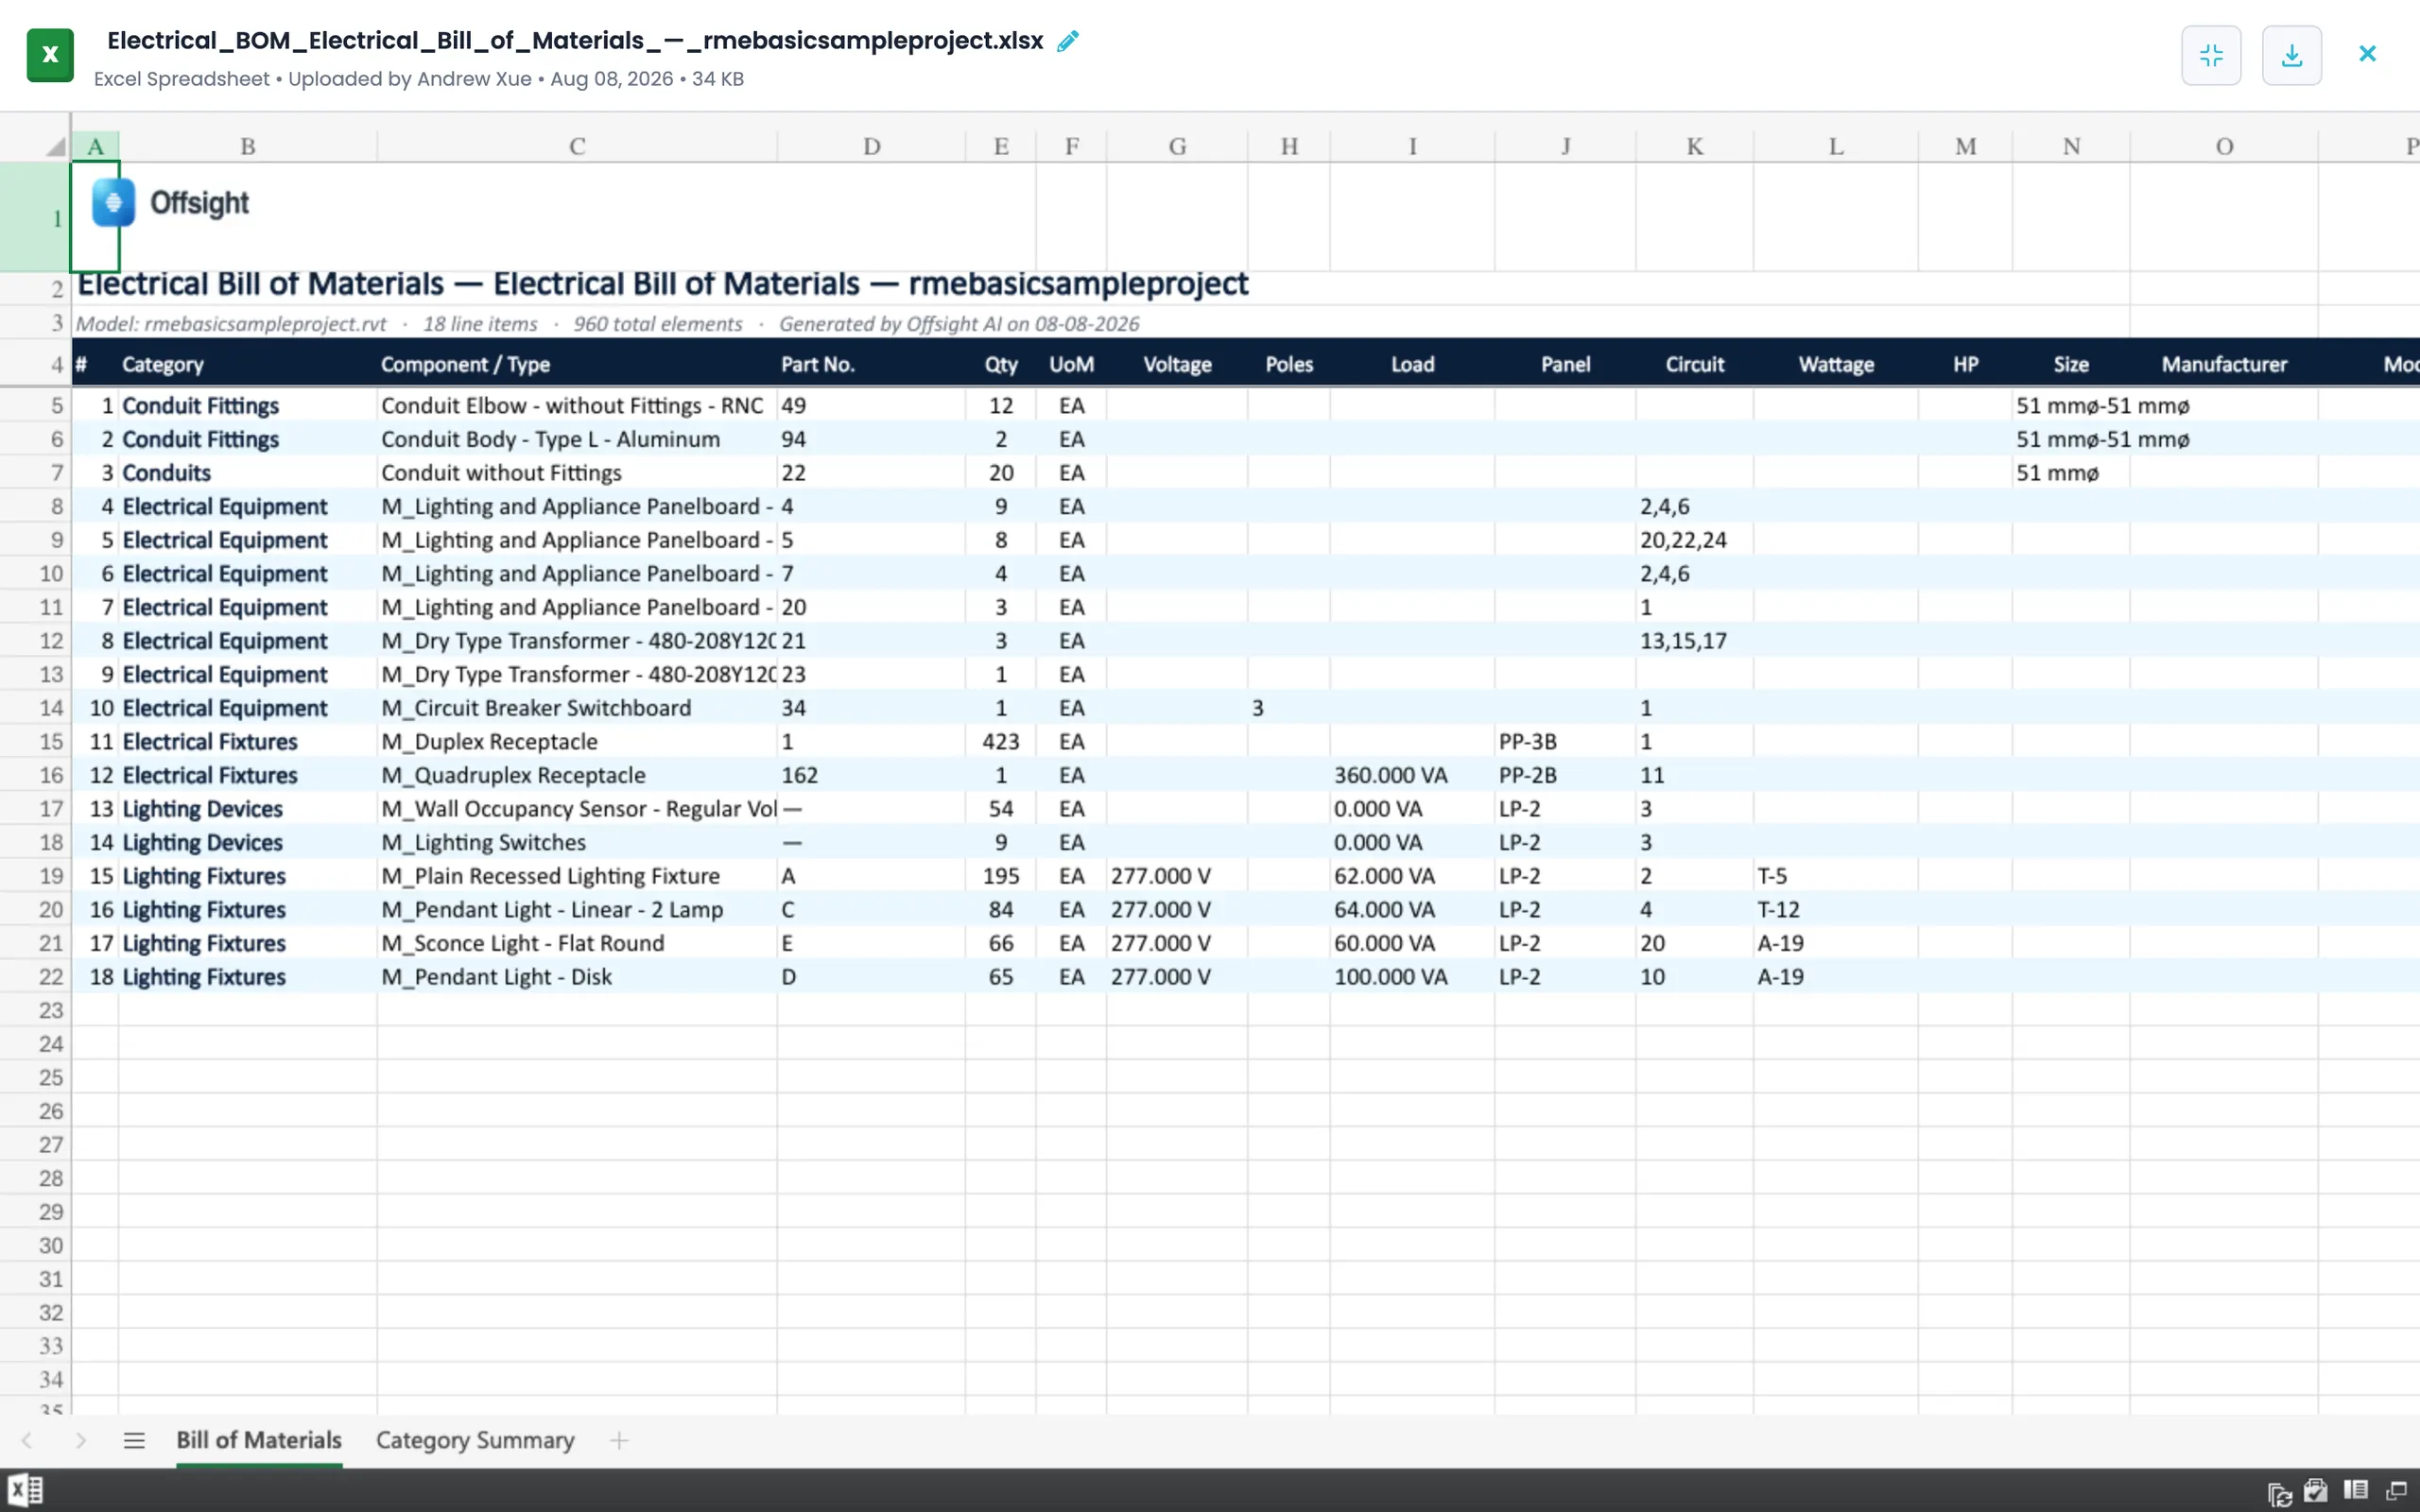Click the pop-out window icon in status bar
Image resolution: width=2420 pixels, height=1512 pixels.
point(2396,1491)
